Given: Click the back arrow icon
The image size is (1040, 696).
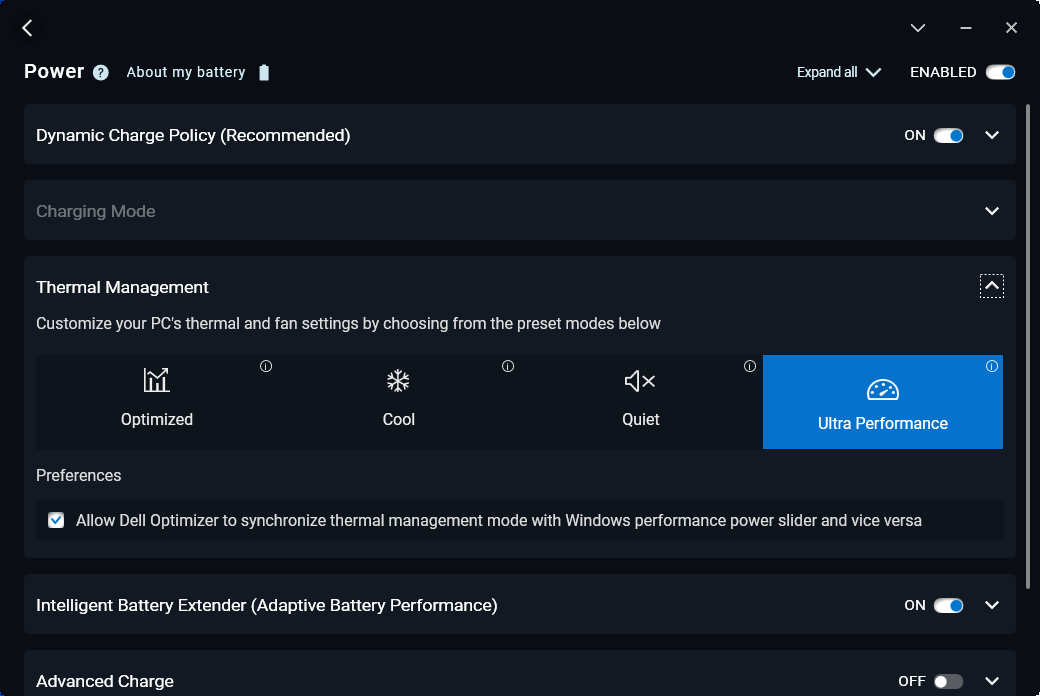Looking at the screenshot, I should click(28, 28).
